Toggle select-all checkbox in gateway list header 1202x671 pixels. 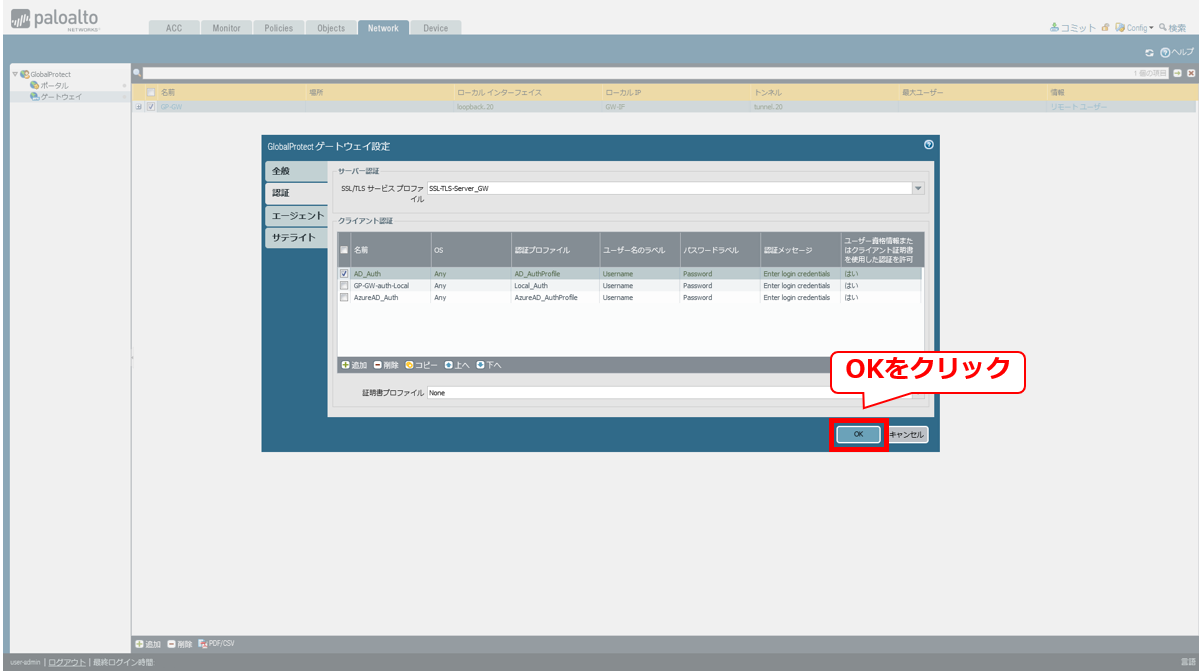tap(151, 92)
